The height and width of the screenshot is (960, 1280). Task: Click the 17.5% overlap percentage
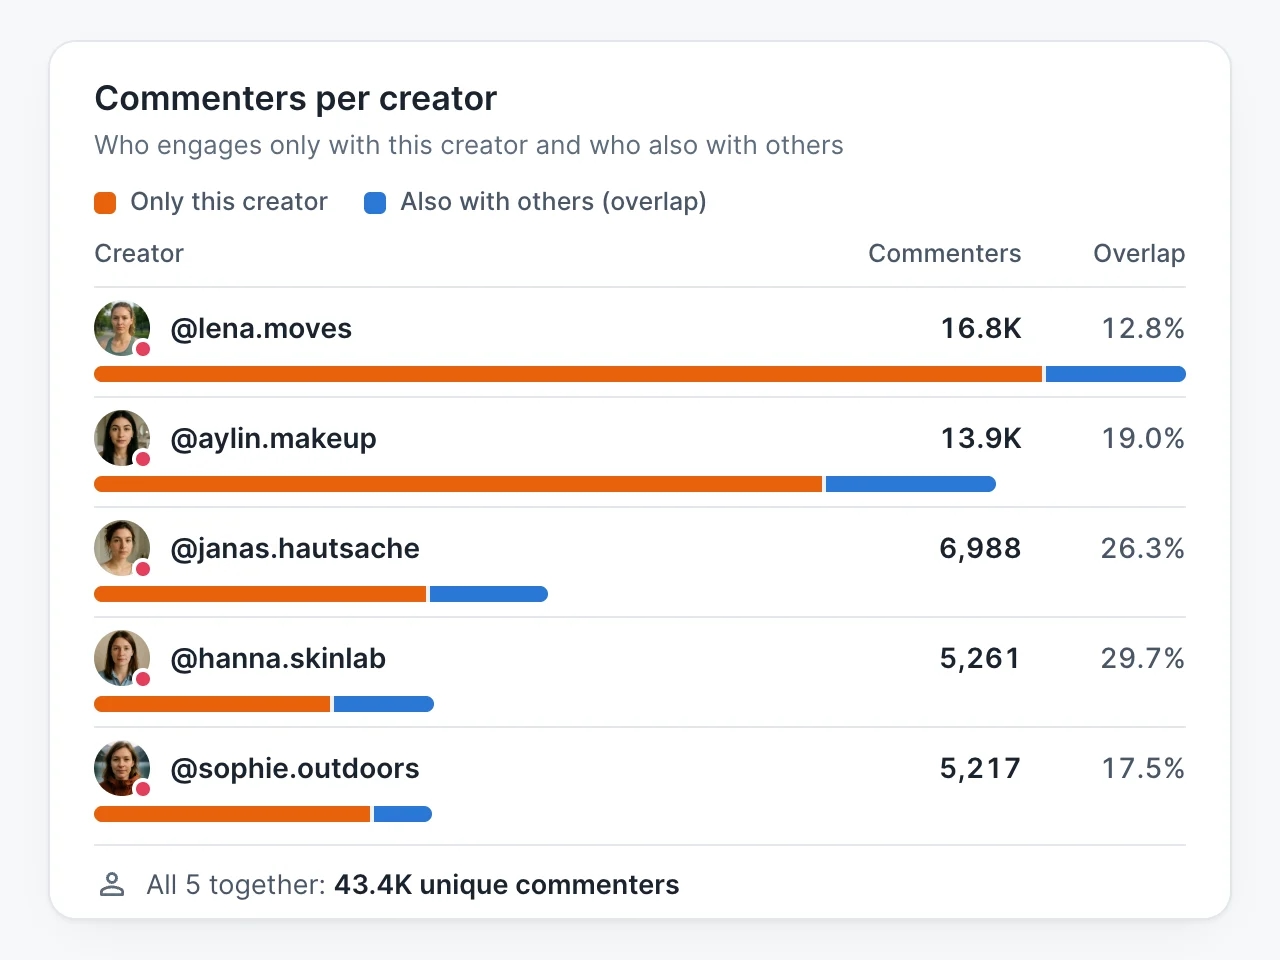[1143, 769]
